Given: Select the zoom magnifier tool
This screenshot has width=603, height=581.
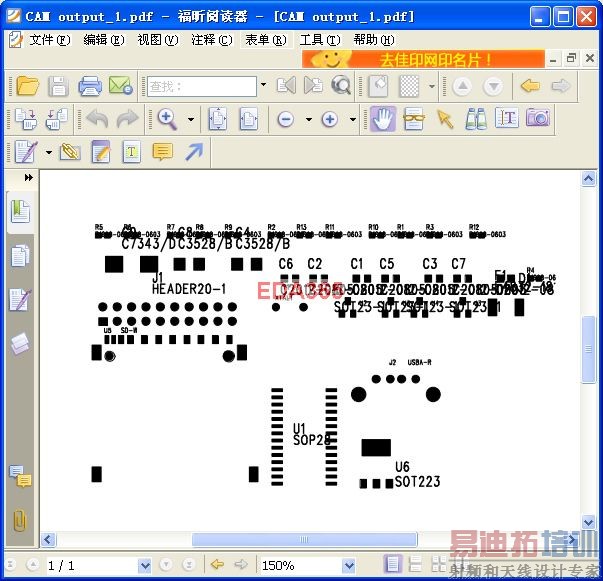Looking at the screenshot, I should click(167, 119).
